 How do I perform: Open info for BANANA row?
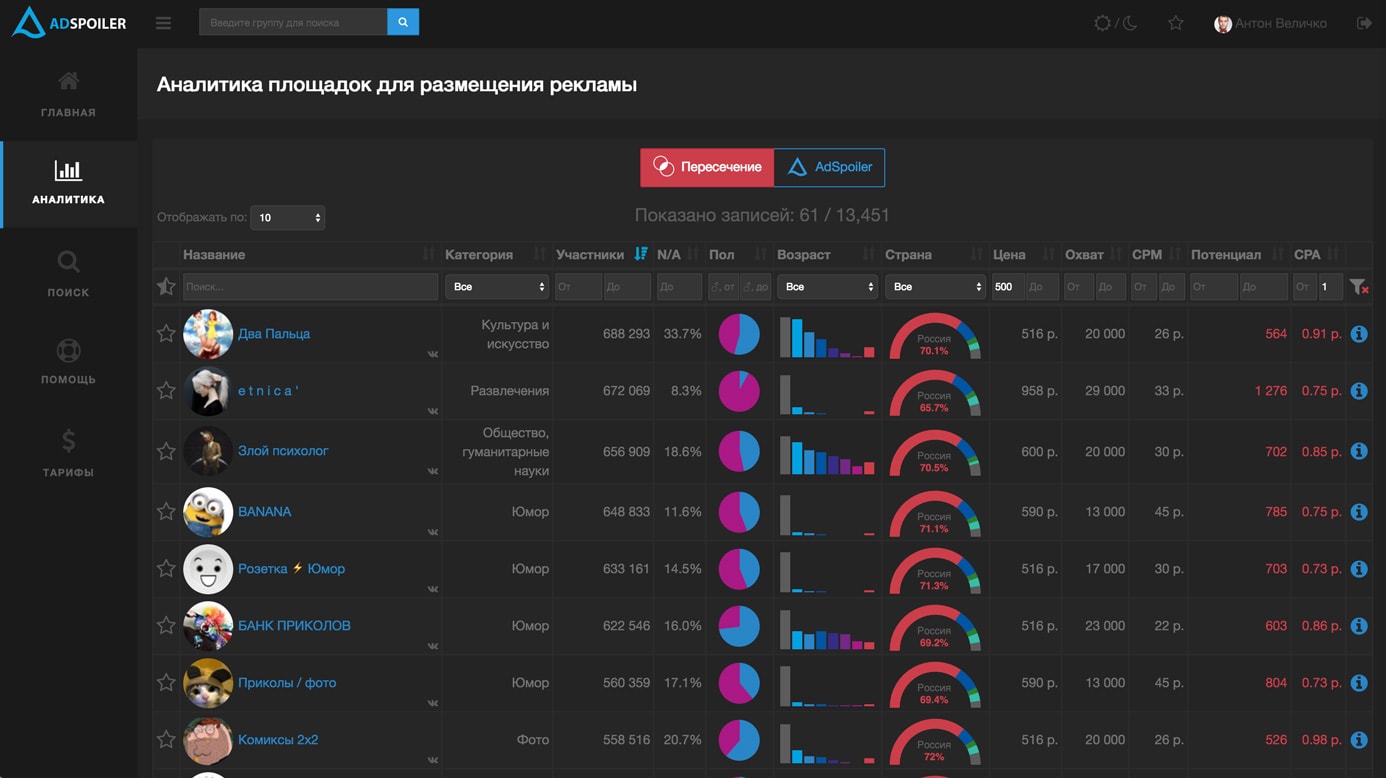(1359, 512)
